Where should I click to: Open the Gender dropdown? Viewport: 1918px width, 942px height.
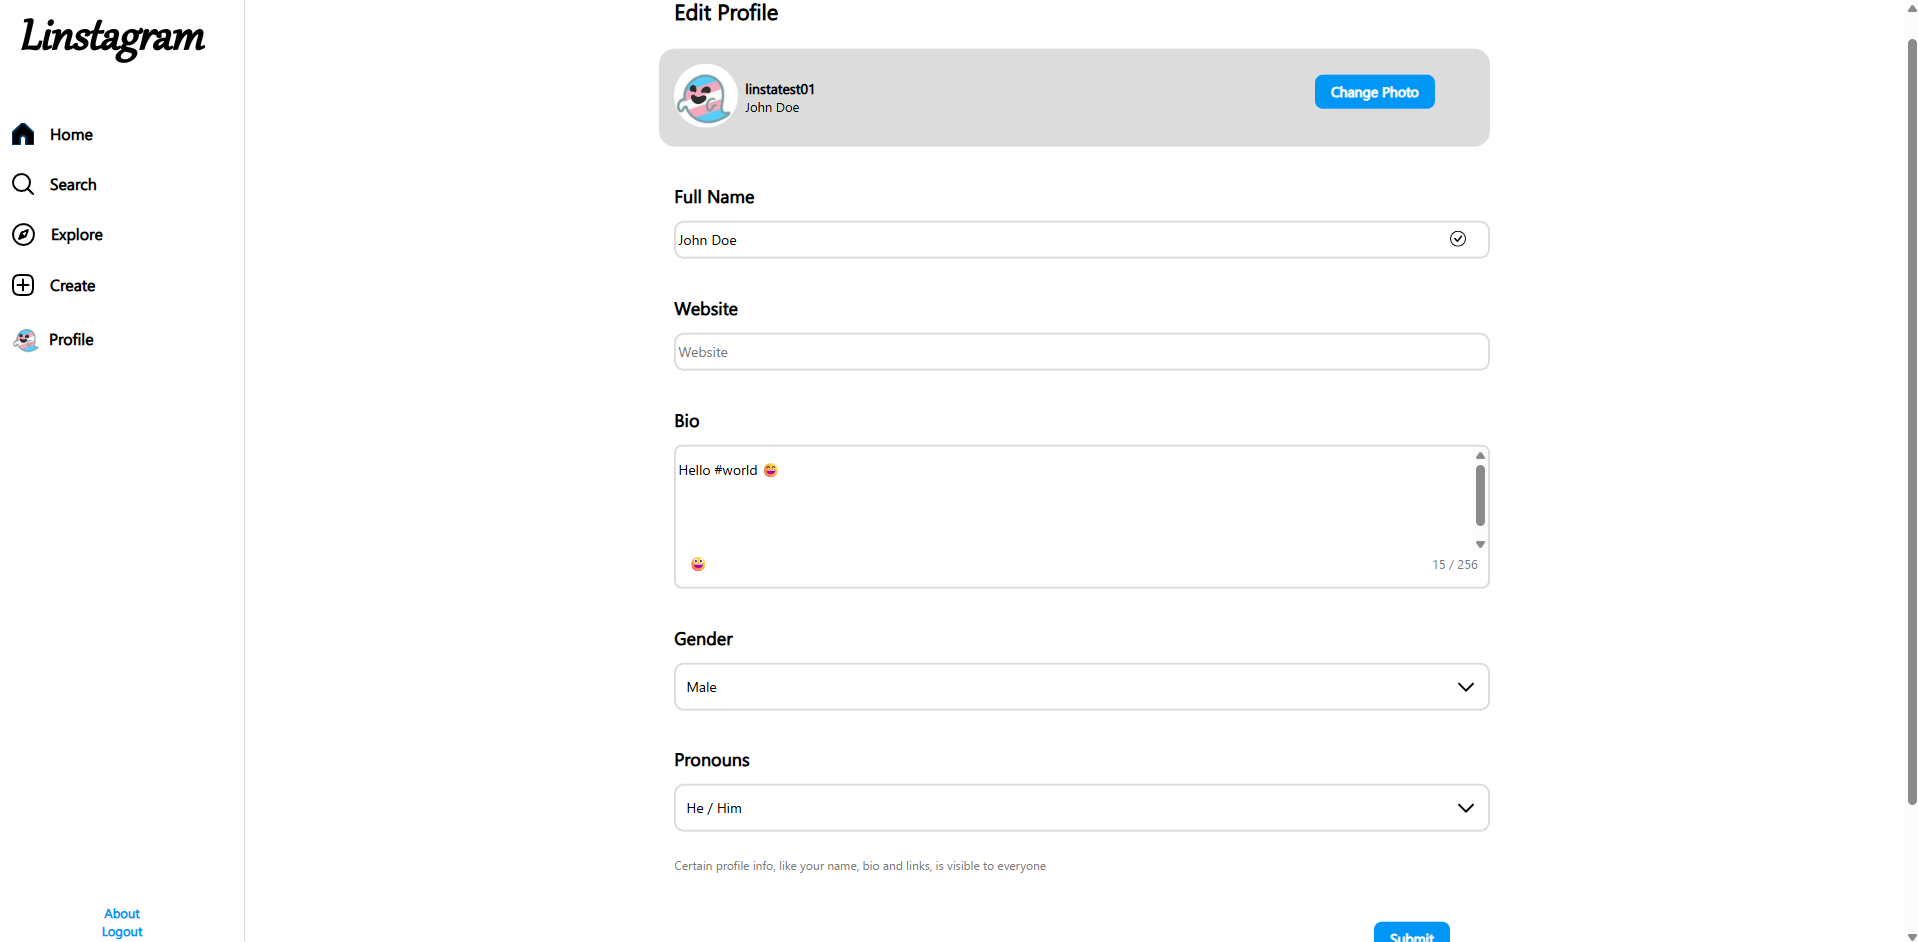(x=1080, y=686)
